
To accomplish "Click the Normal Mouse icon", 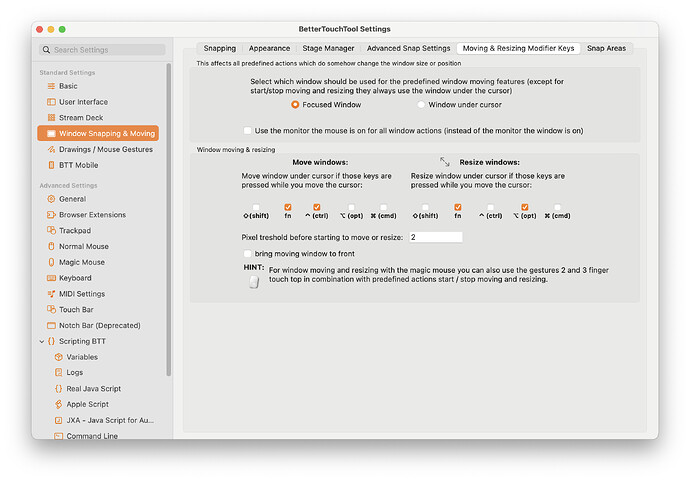I will click(51, 246).
